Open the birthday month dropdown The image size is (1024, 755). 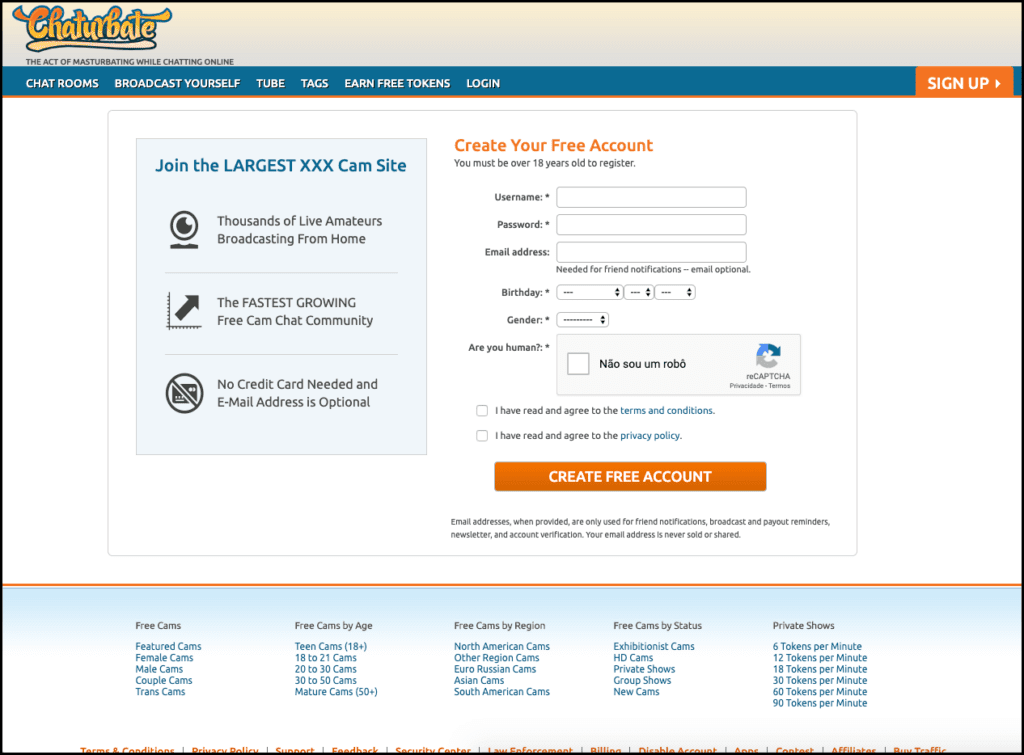pos(590,293)
